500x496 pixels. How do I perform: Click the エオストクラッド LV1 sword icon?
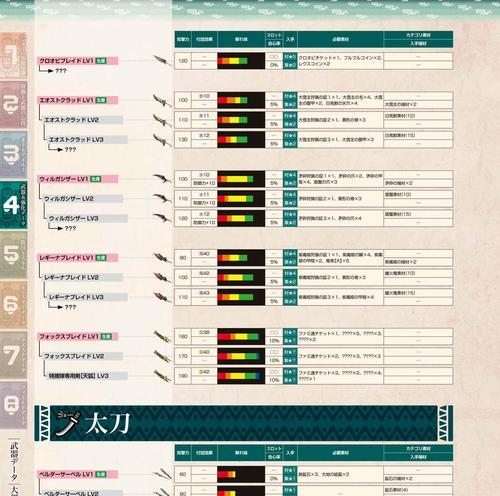point(162,100)
